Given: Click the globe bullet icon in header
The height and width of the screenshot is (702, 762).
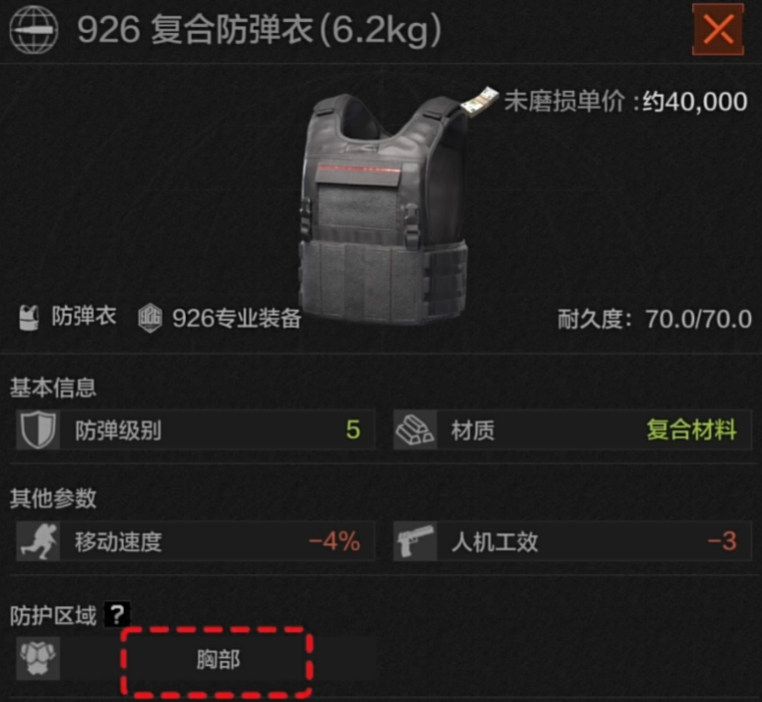Looking at the screenshot, I should tap(34, 29).
